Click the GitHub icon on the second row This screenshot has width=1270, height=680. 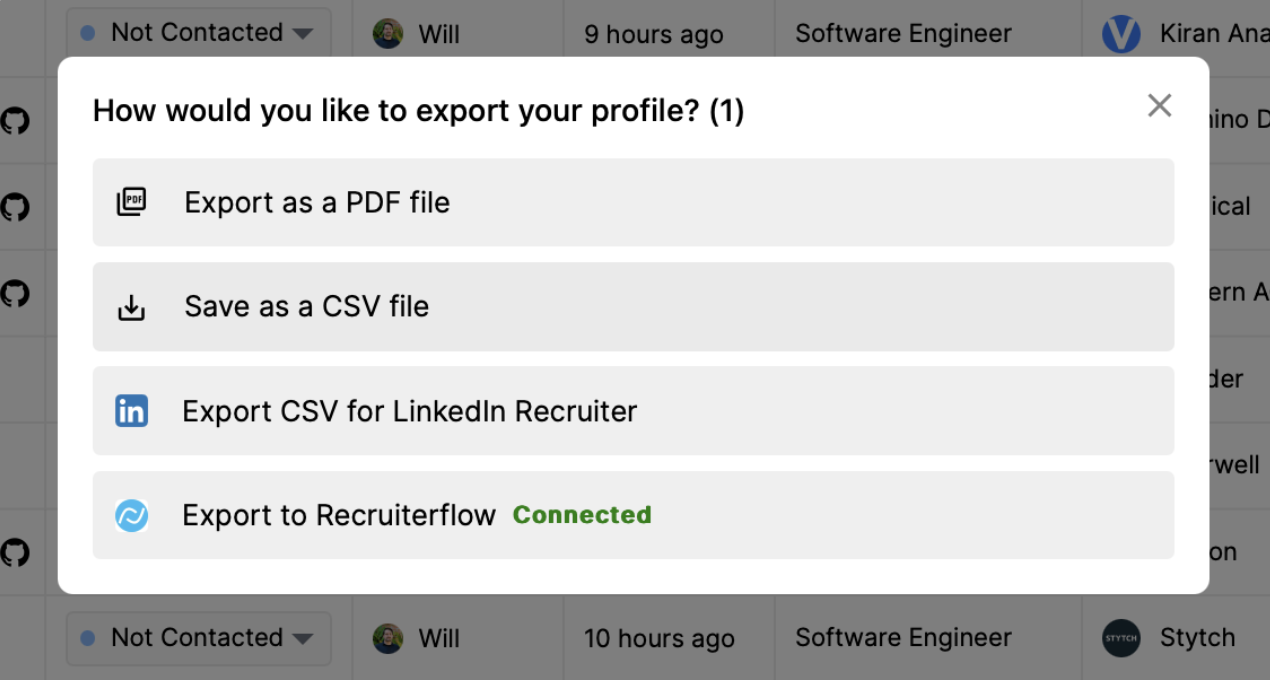point(14,207)
